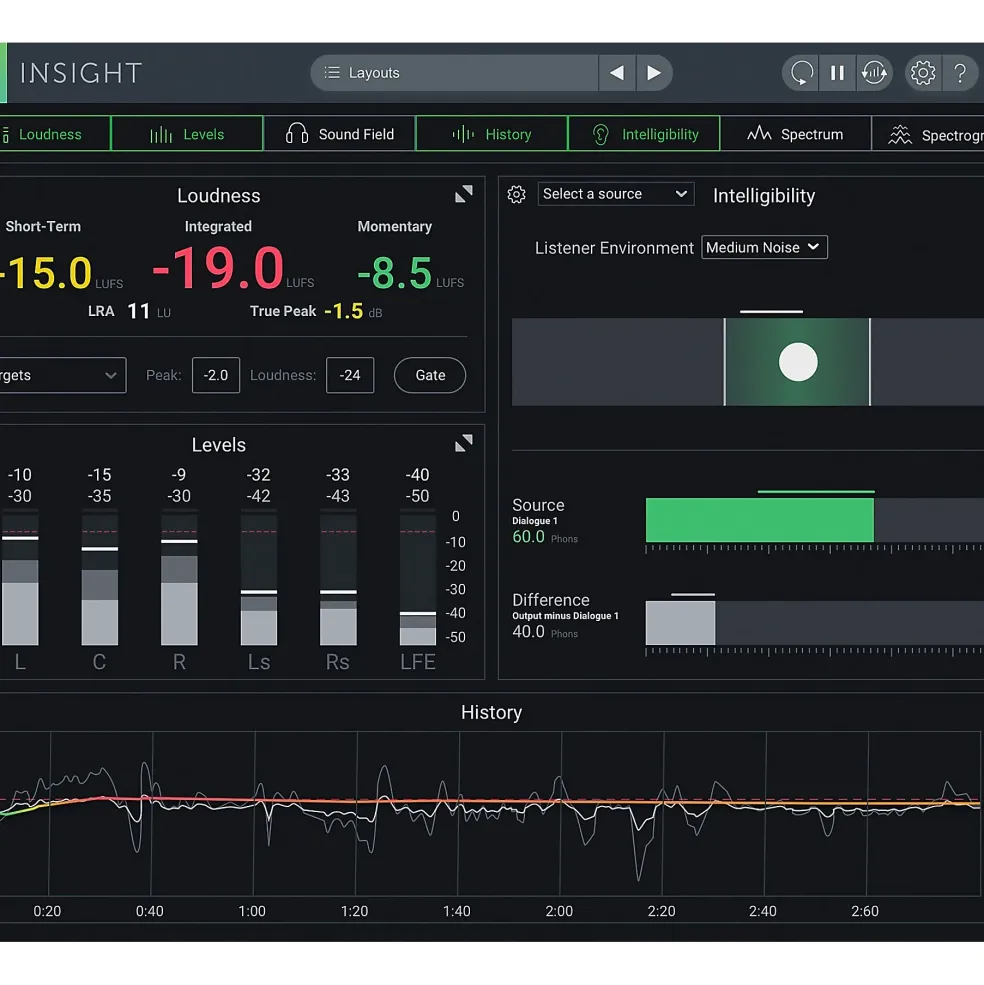Click the Integrated -19.0 reading

218,268
